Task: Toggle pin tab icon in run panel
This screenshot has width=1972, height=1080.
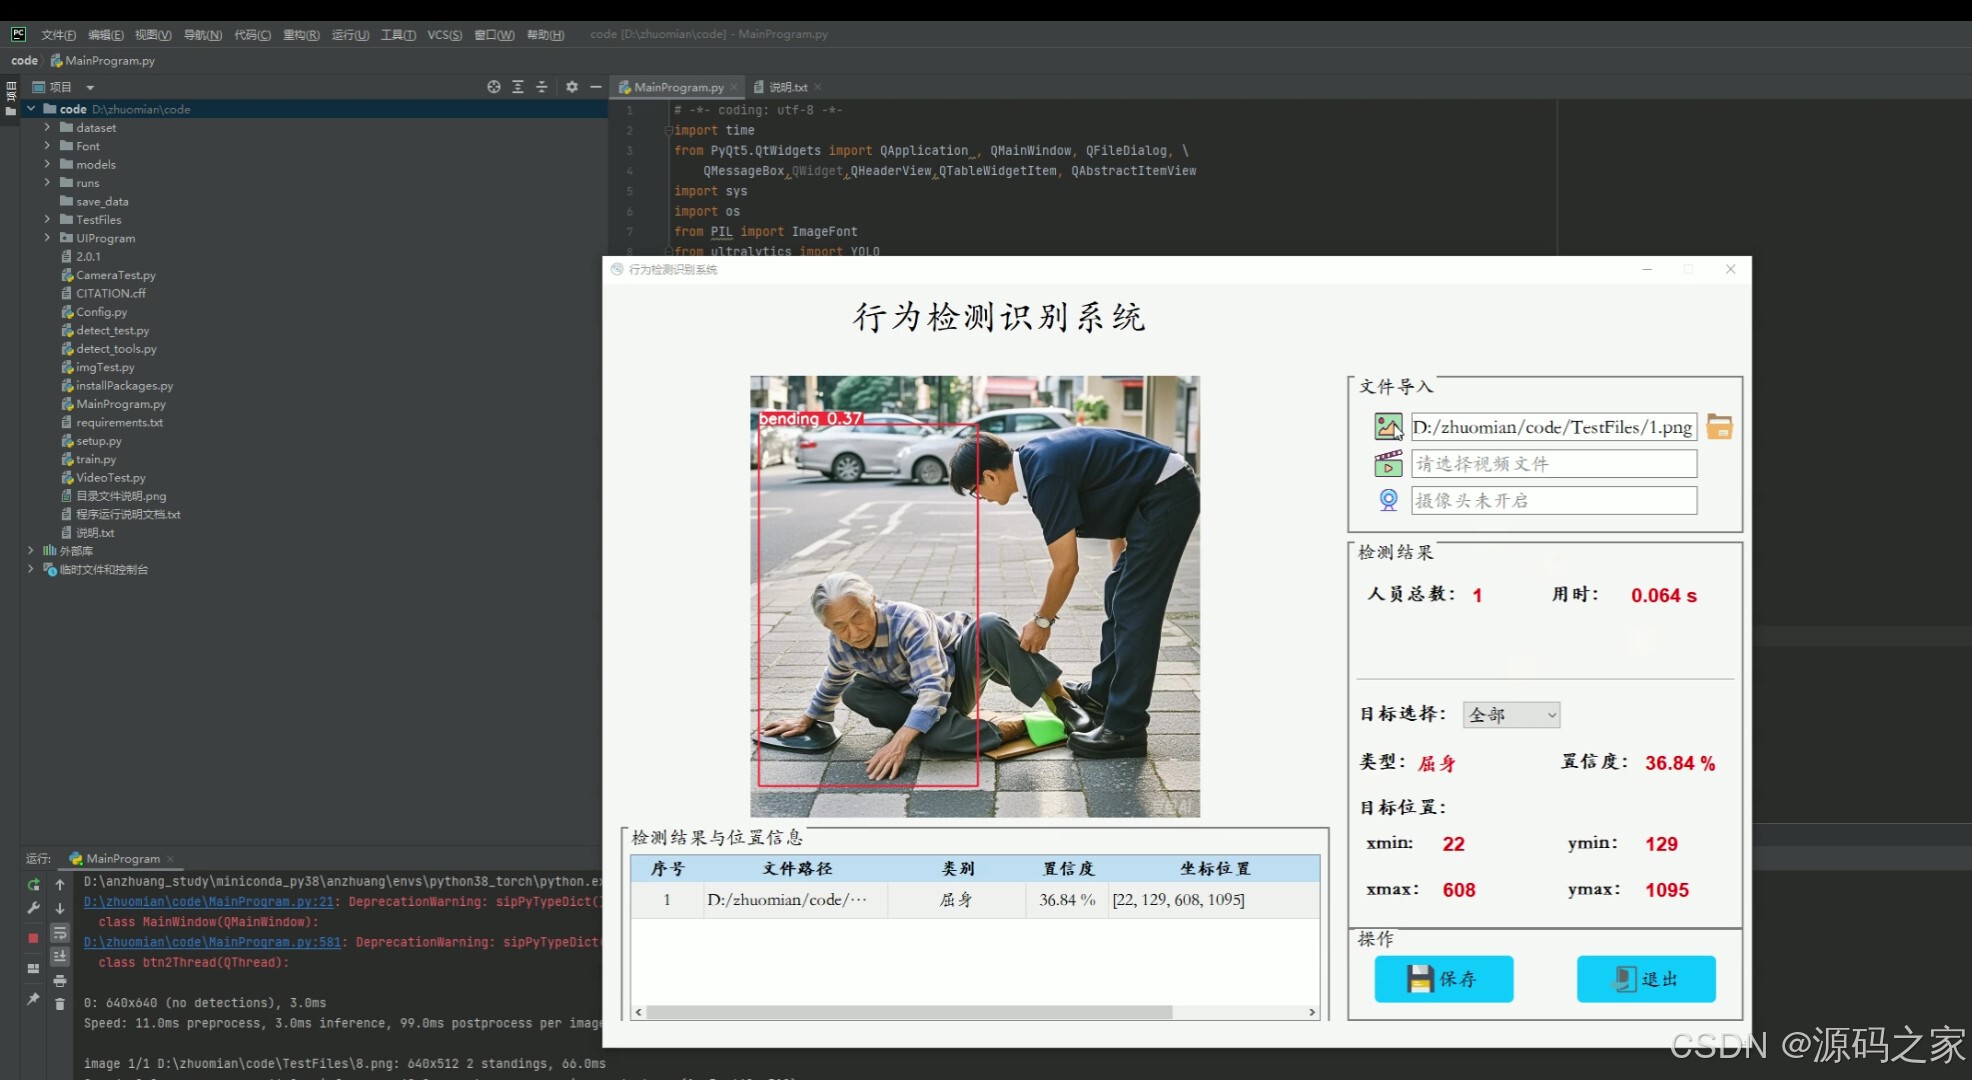Action: tap(33, 998)
